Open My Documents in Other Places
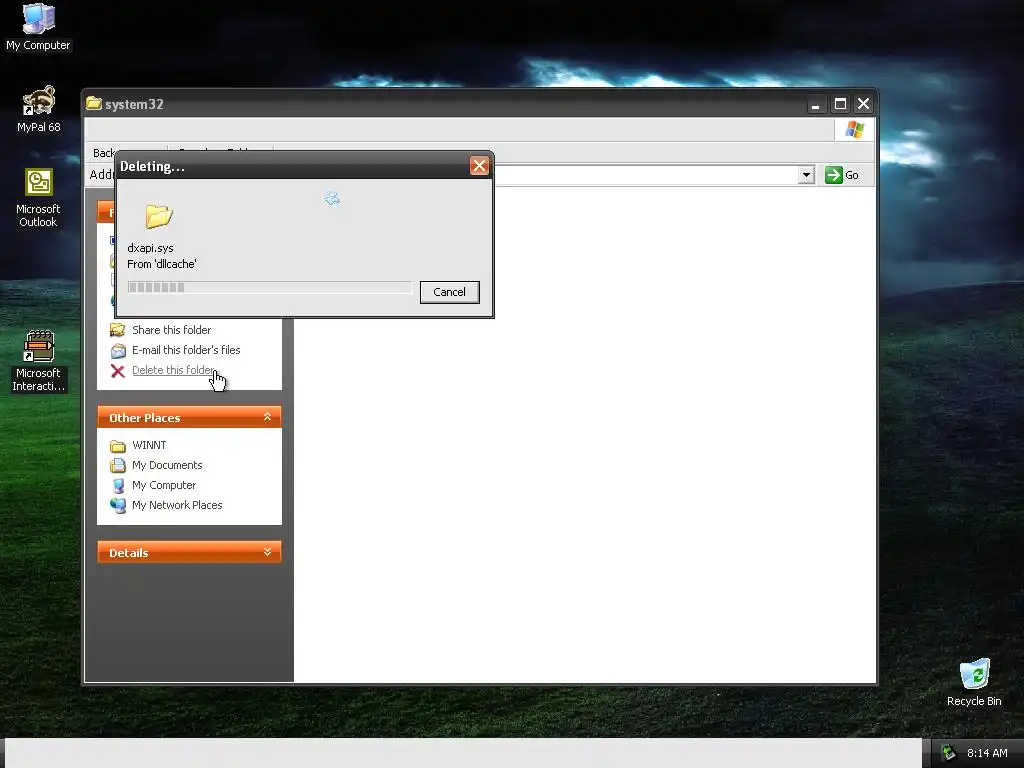The width and height of the screenshot is (1024, 768). coord(167,465)
